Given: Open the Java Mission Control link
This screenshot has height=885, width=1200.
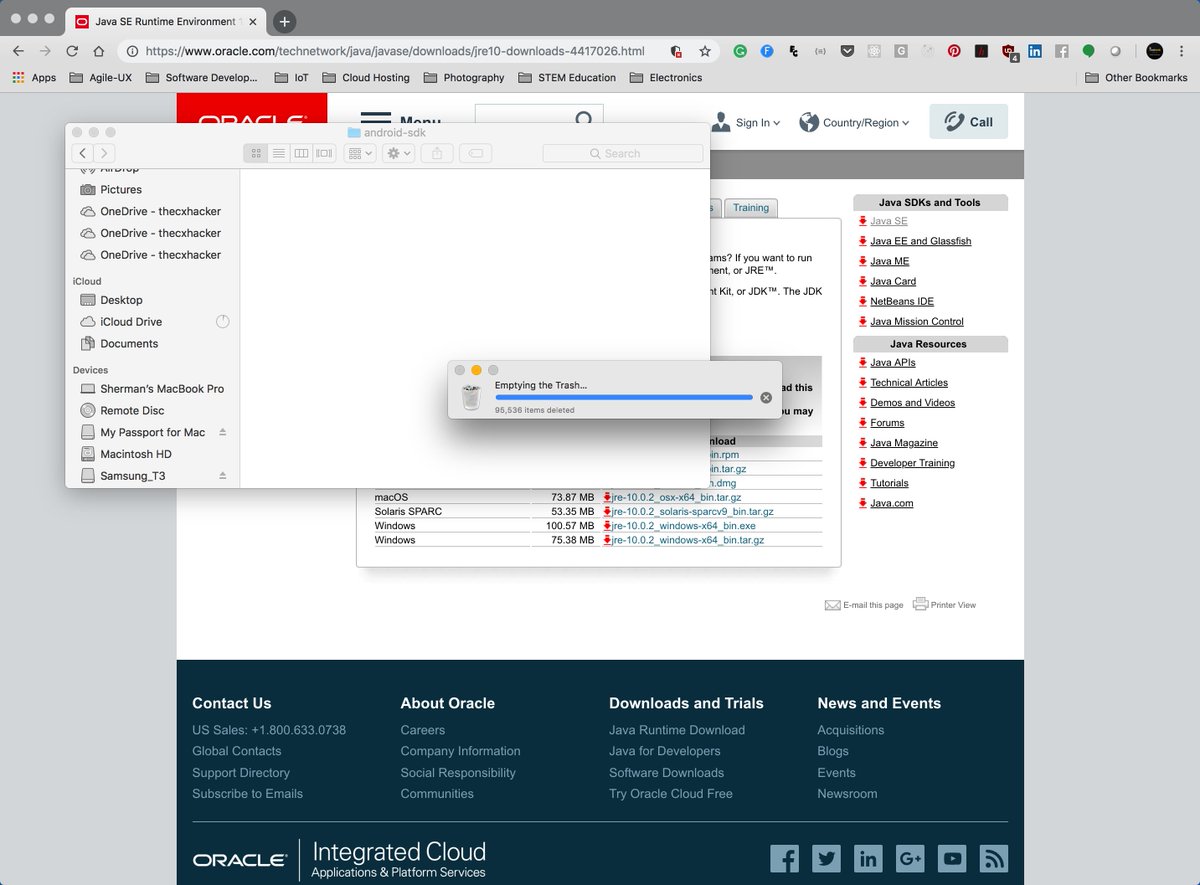Looking at the screenshot, I should coord(917,321).
